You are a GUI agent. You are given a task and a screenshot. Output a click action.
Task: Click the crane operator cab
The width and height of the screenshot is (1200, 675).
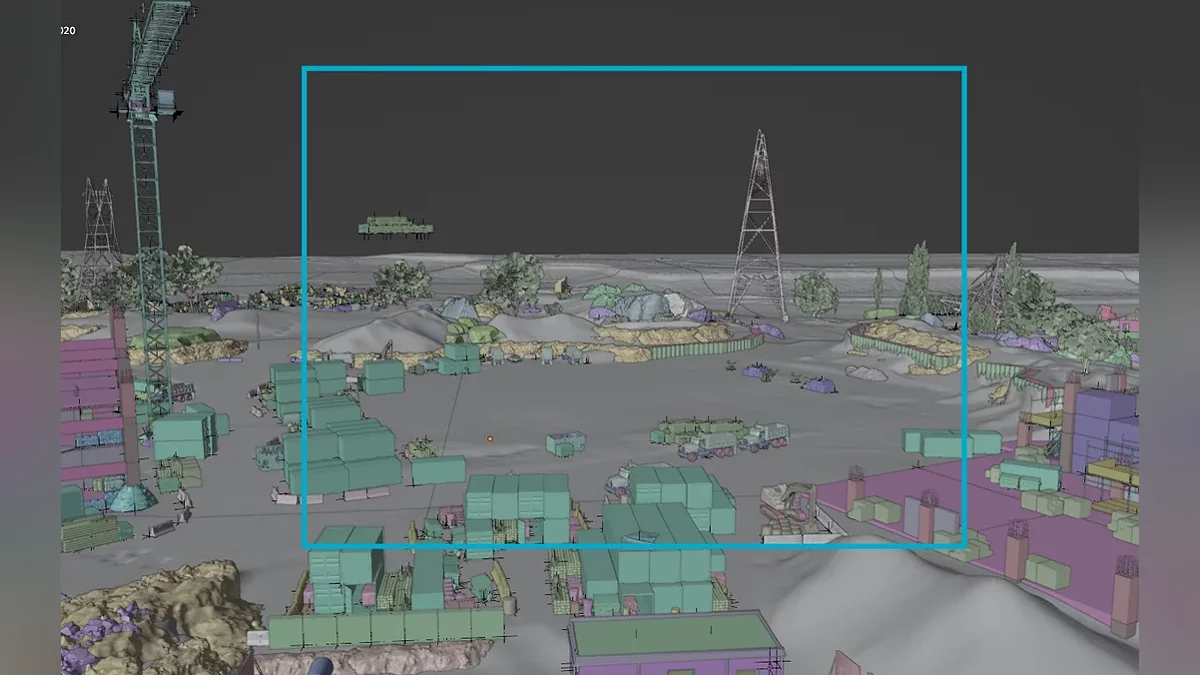(x=165, y=102)
